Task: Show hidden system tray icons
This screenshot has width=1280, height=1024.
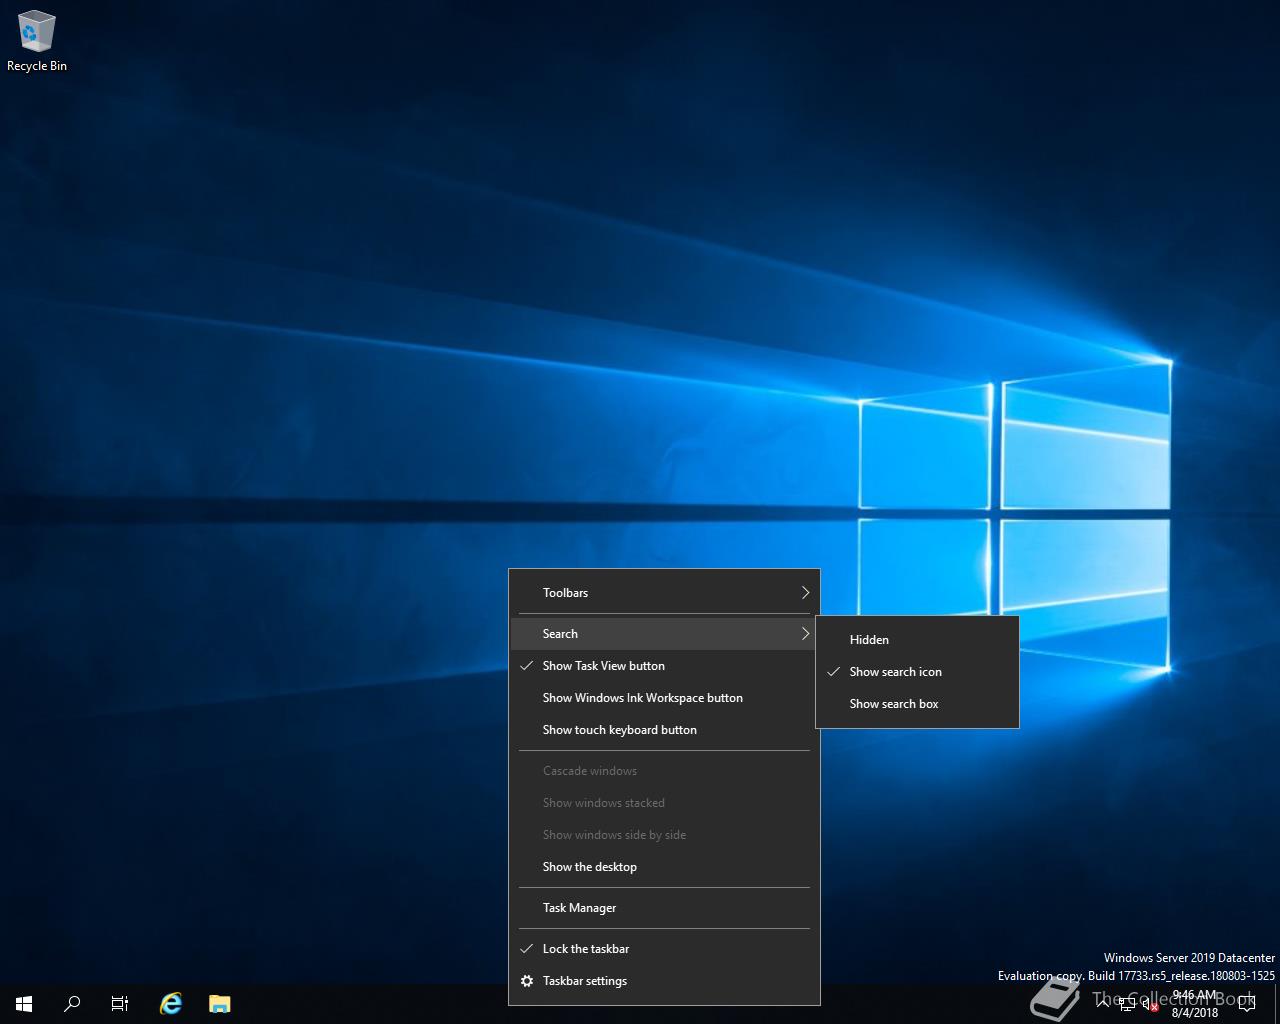Action: click(1103, 1004)
